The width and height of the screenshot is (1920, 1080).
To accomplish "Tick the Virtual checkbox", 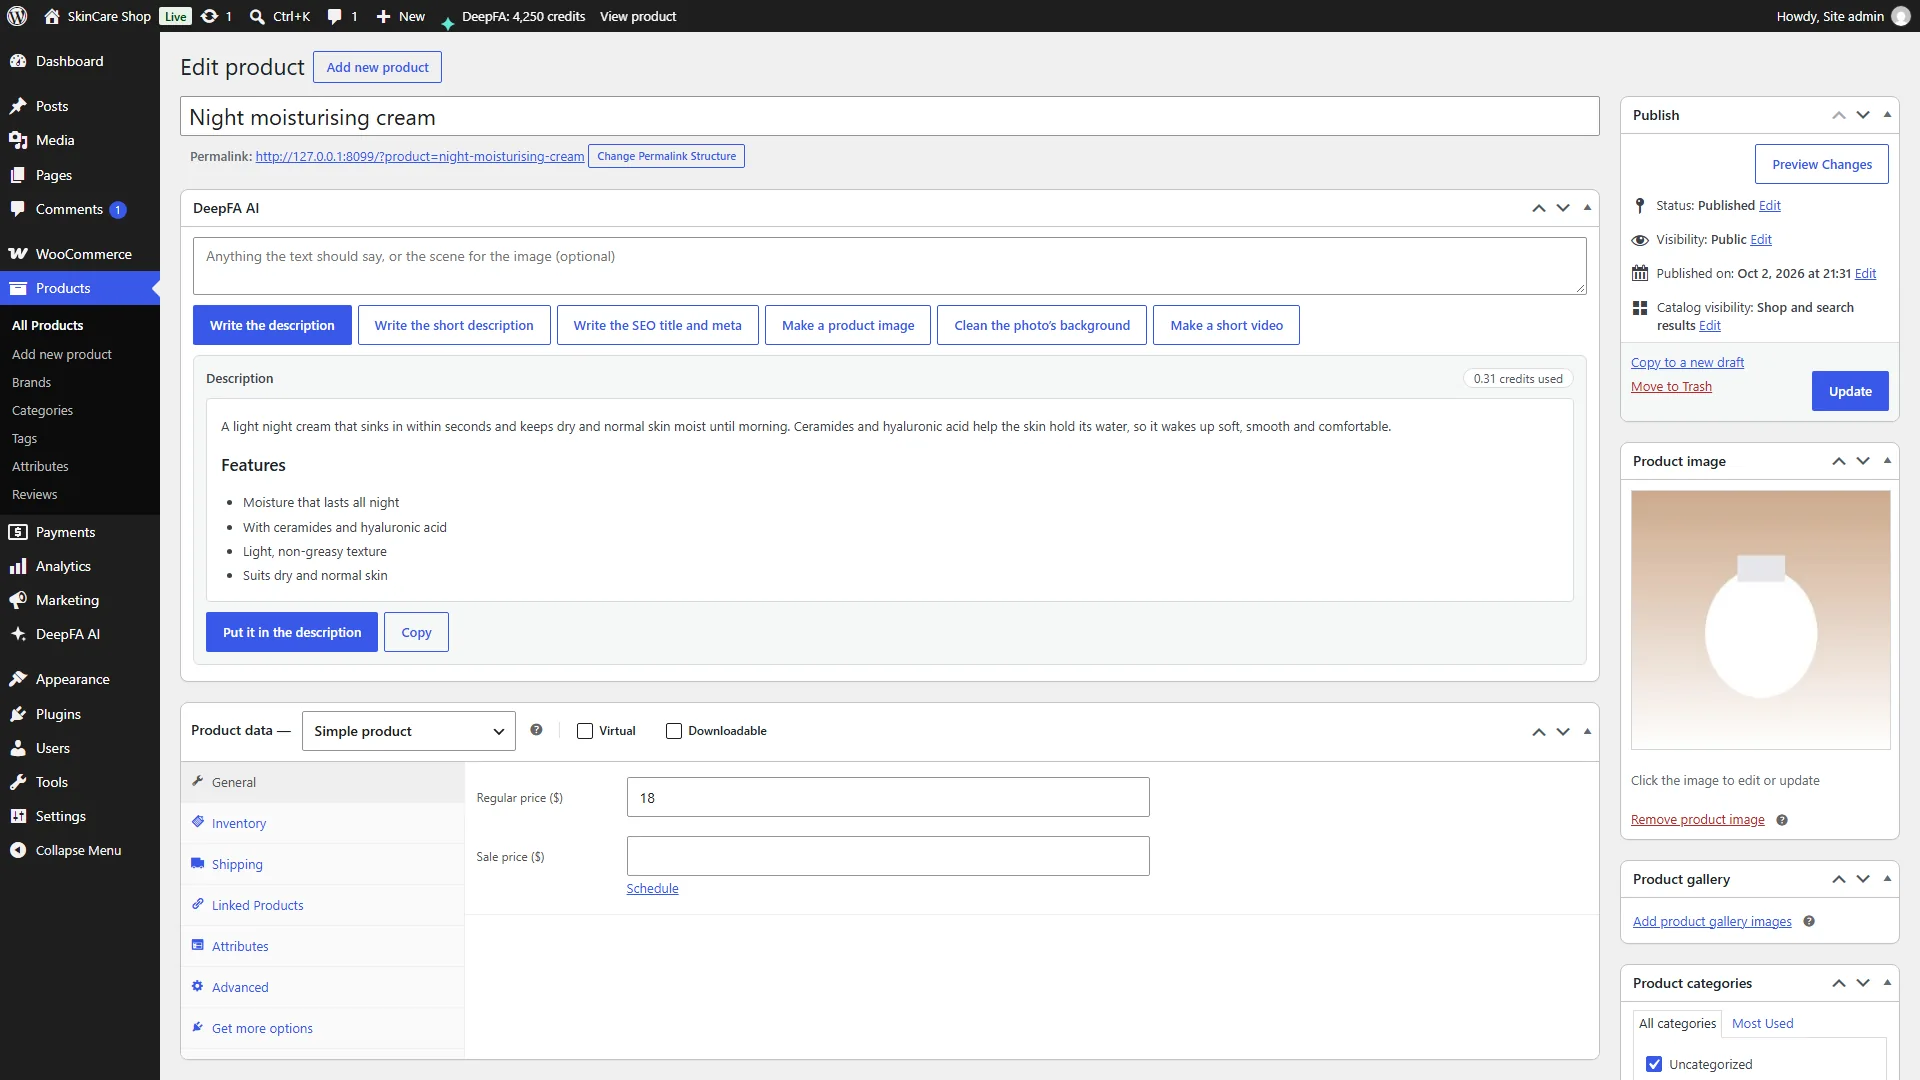I will click(585, 731).
